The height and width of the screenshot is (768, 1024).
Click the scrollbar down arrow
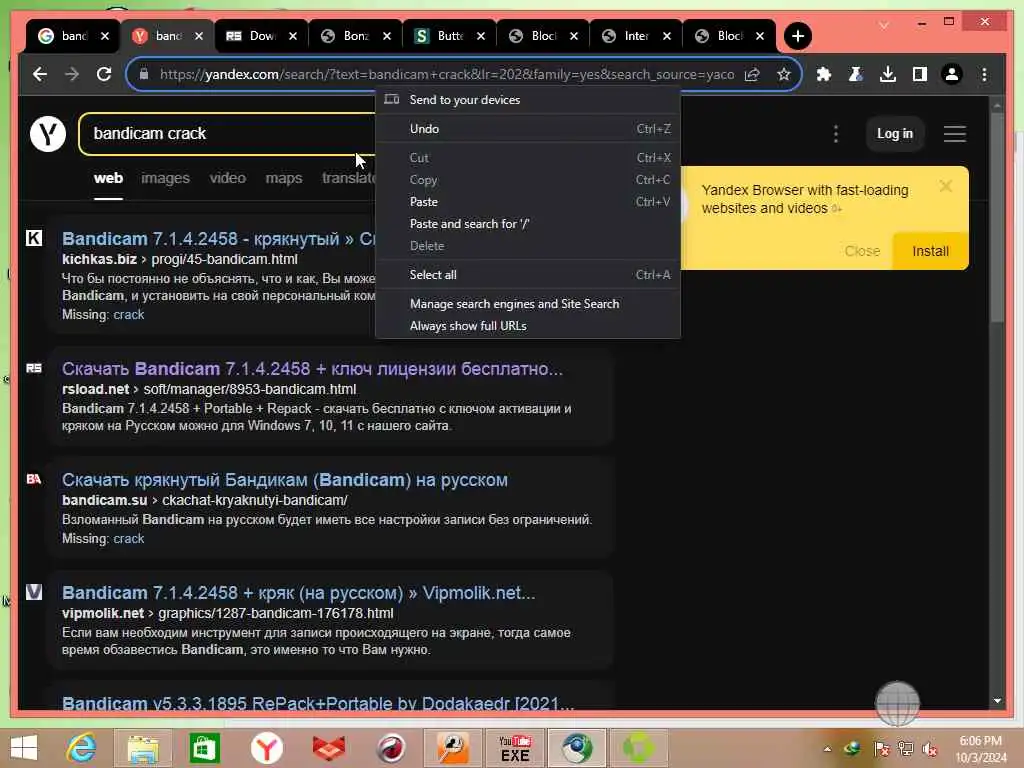(x=997, y=701)
